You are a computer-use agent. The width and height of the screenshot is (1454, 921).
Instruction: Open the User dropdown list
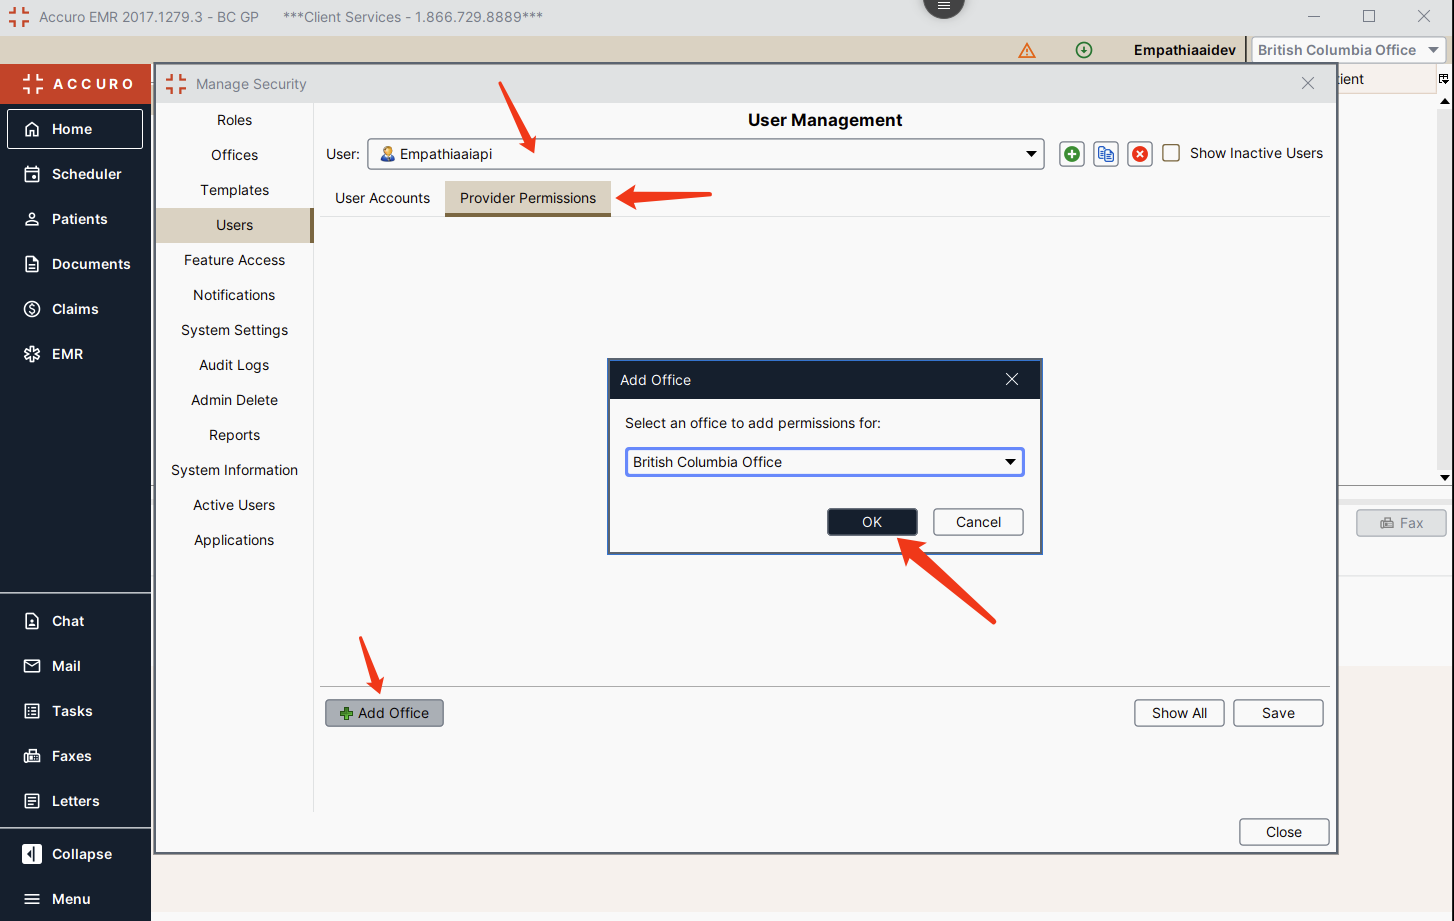click(x=1031, y=154)
